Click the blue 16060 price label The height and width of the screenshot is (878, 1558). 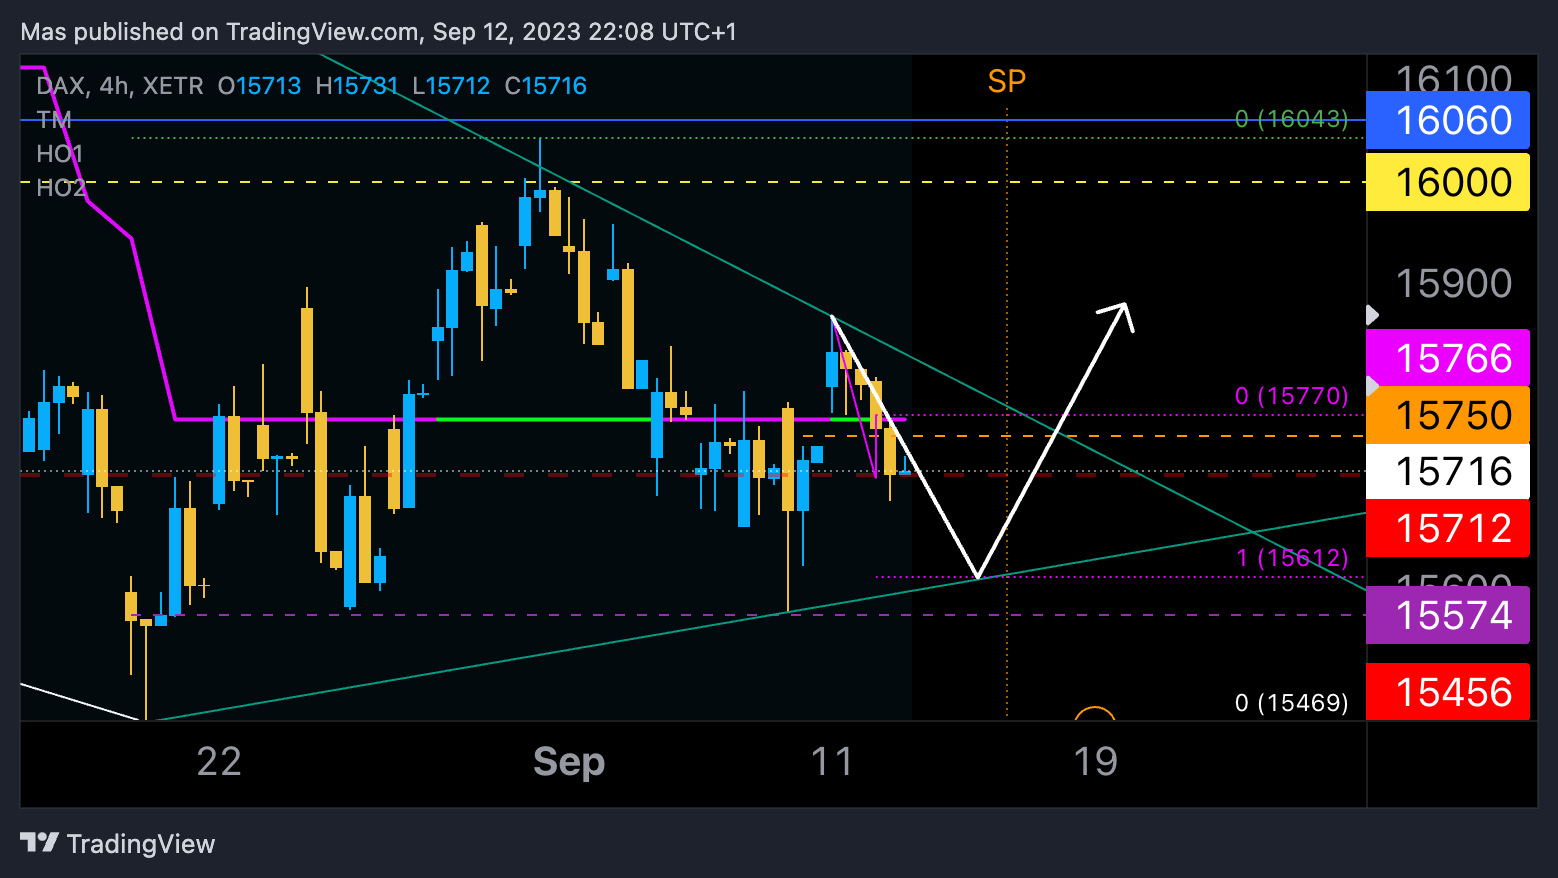click(1448, 120)
